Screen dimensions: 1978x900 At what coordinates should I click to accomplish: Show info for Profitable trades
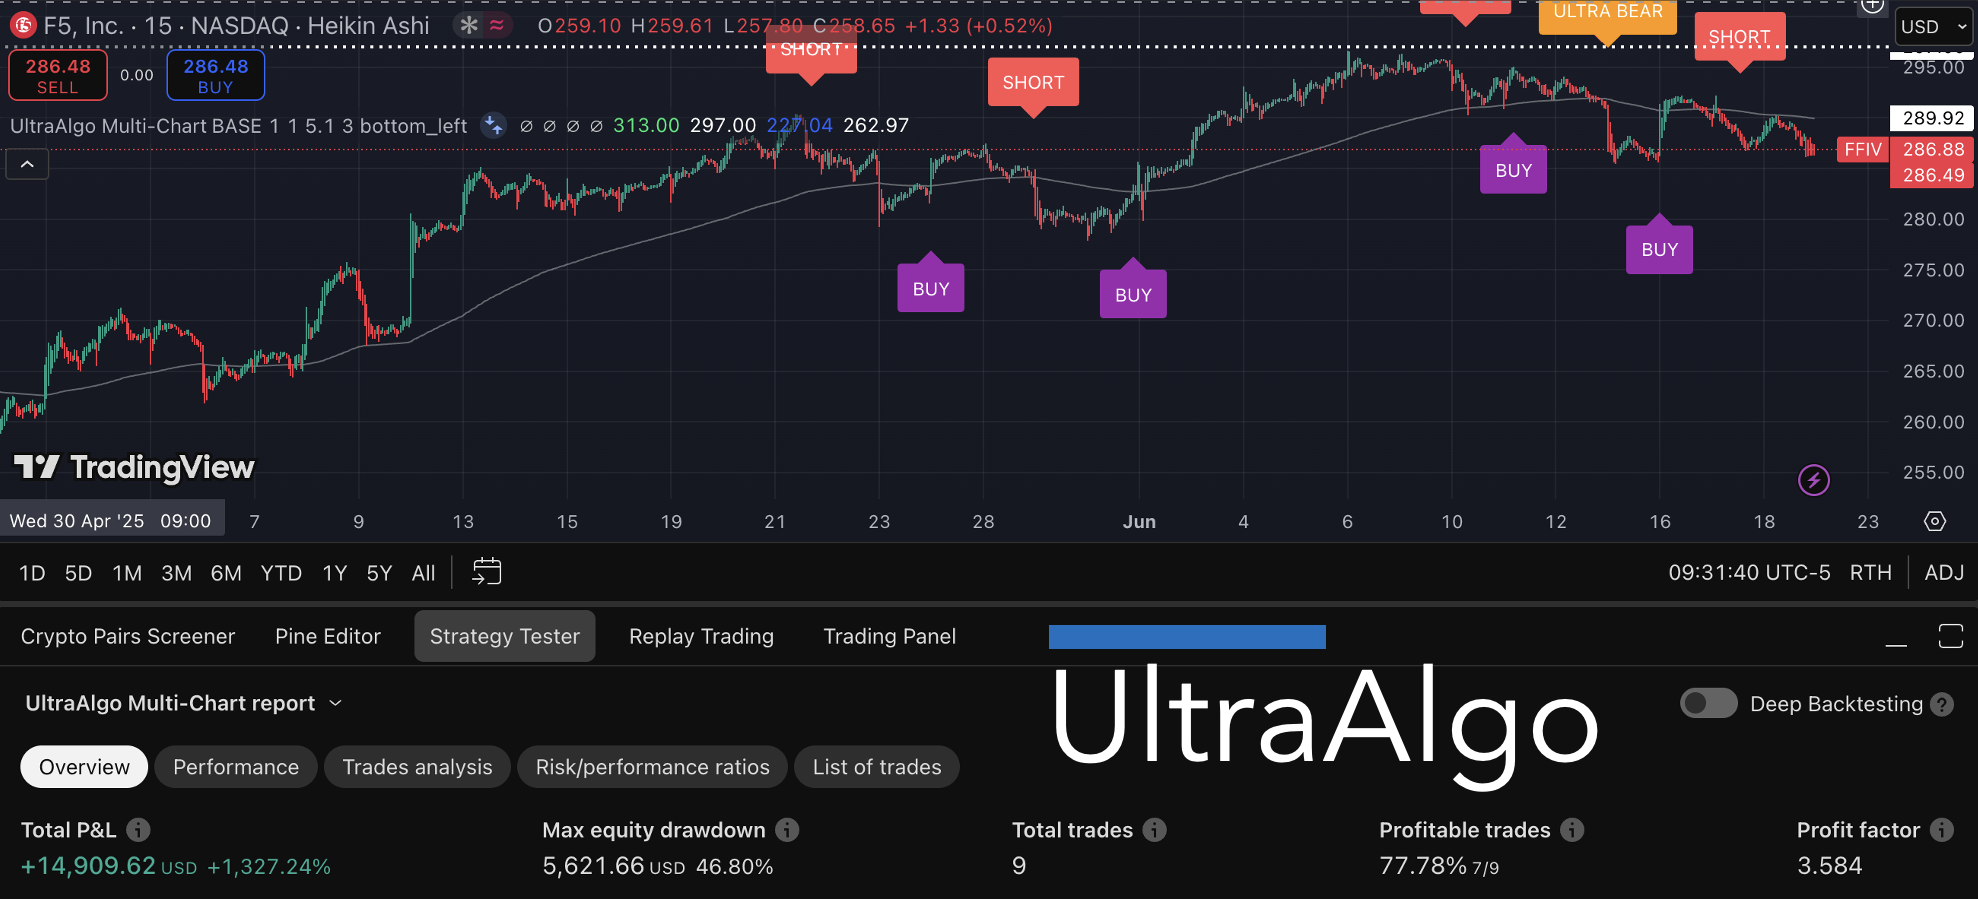coord(1573,830)
